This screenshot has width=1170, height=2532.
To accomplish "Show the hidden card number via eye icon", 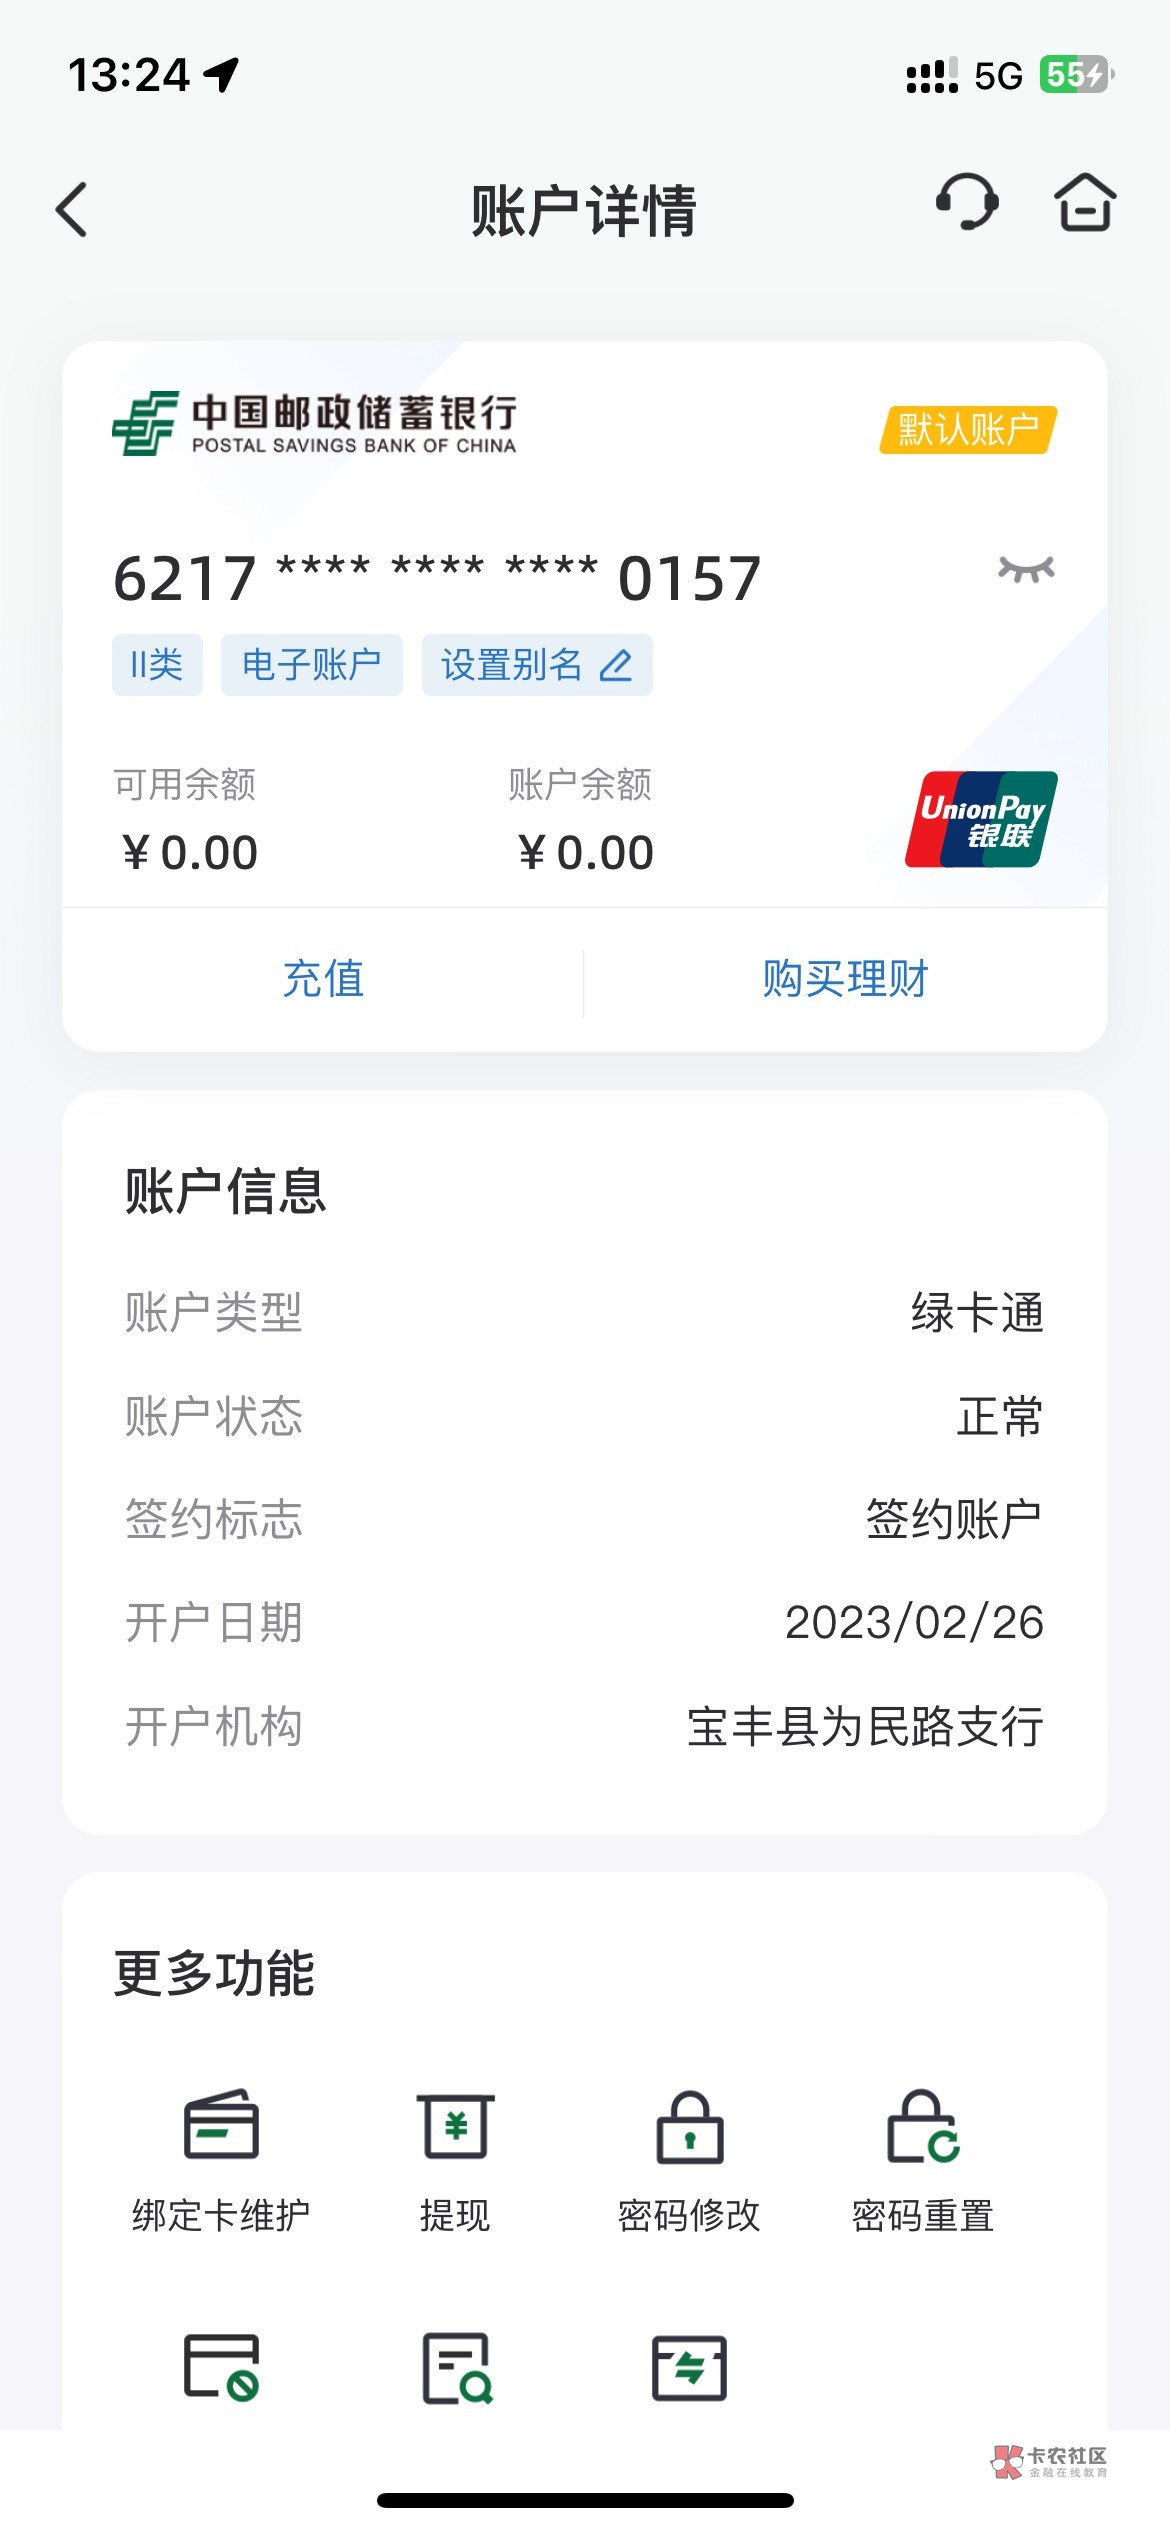I will [x=1026, y=570].
